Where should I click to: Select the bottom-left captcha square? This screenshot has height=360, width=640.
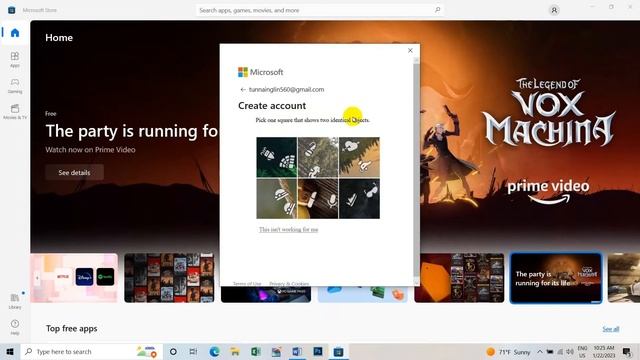(277, 198)
